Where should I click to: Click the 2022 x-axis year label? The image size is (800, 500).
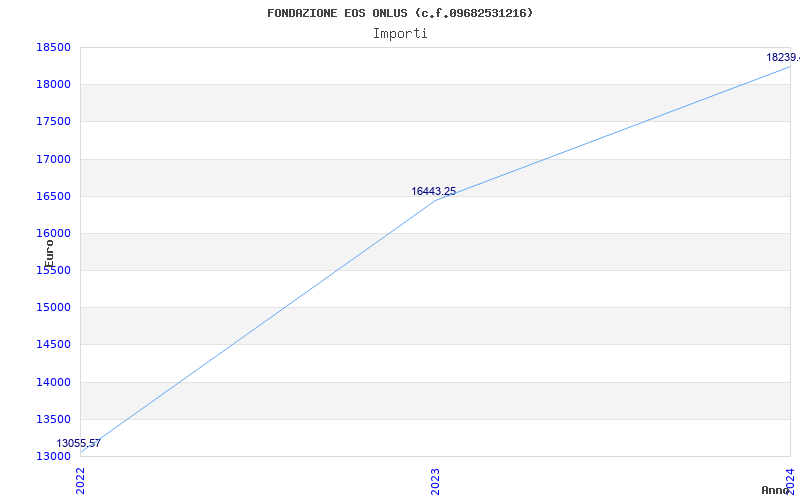(x=81, y=482)
